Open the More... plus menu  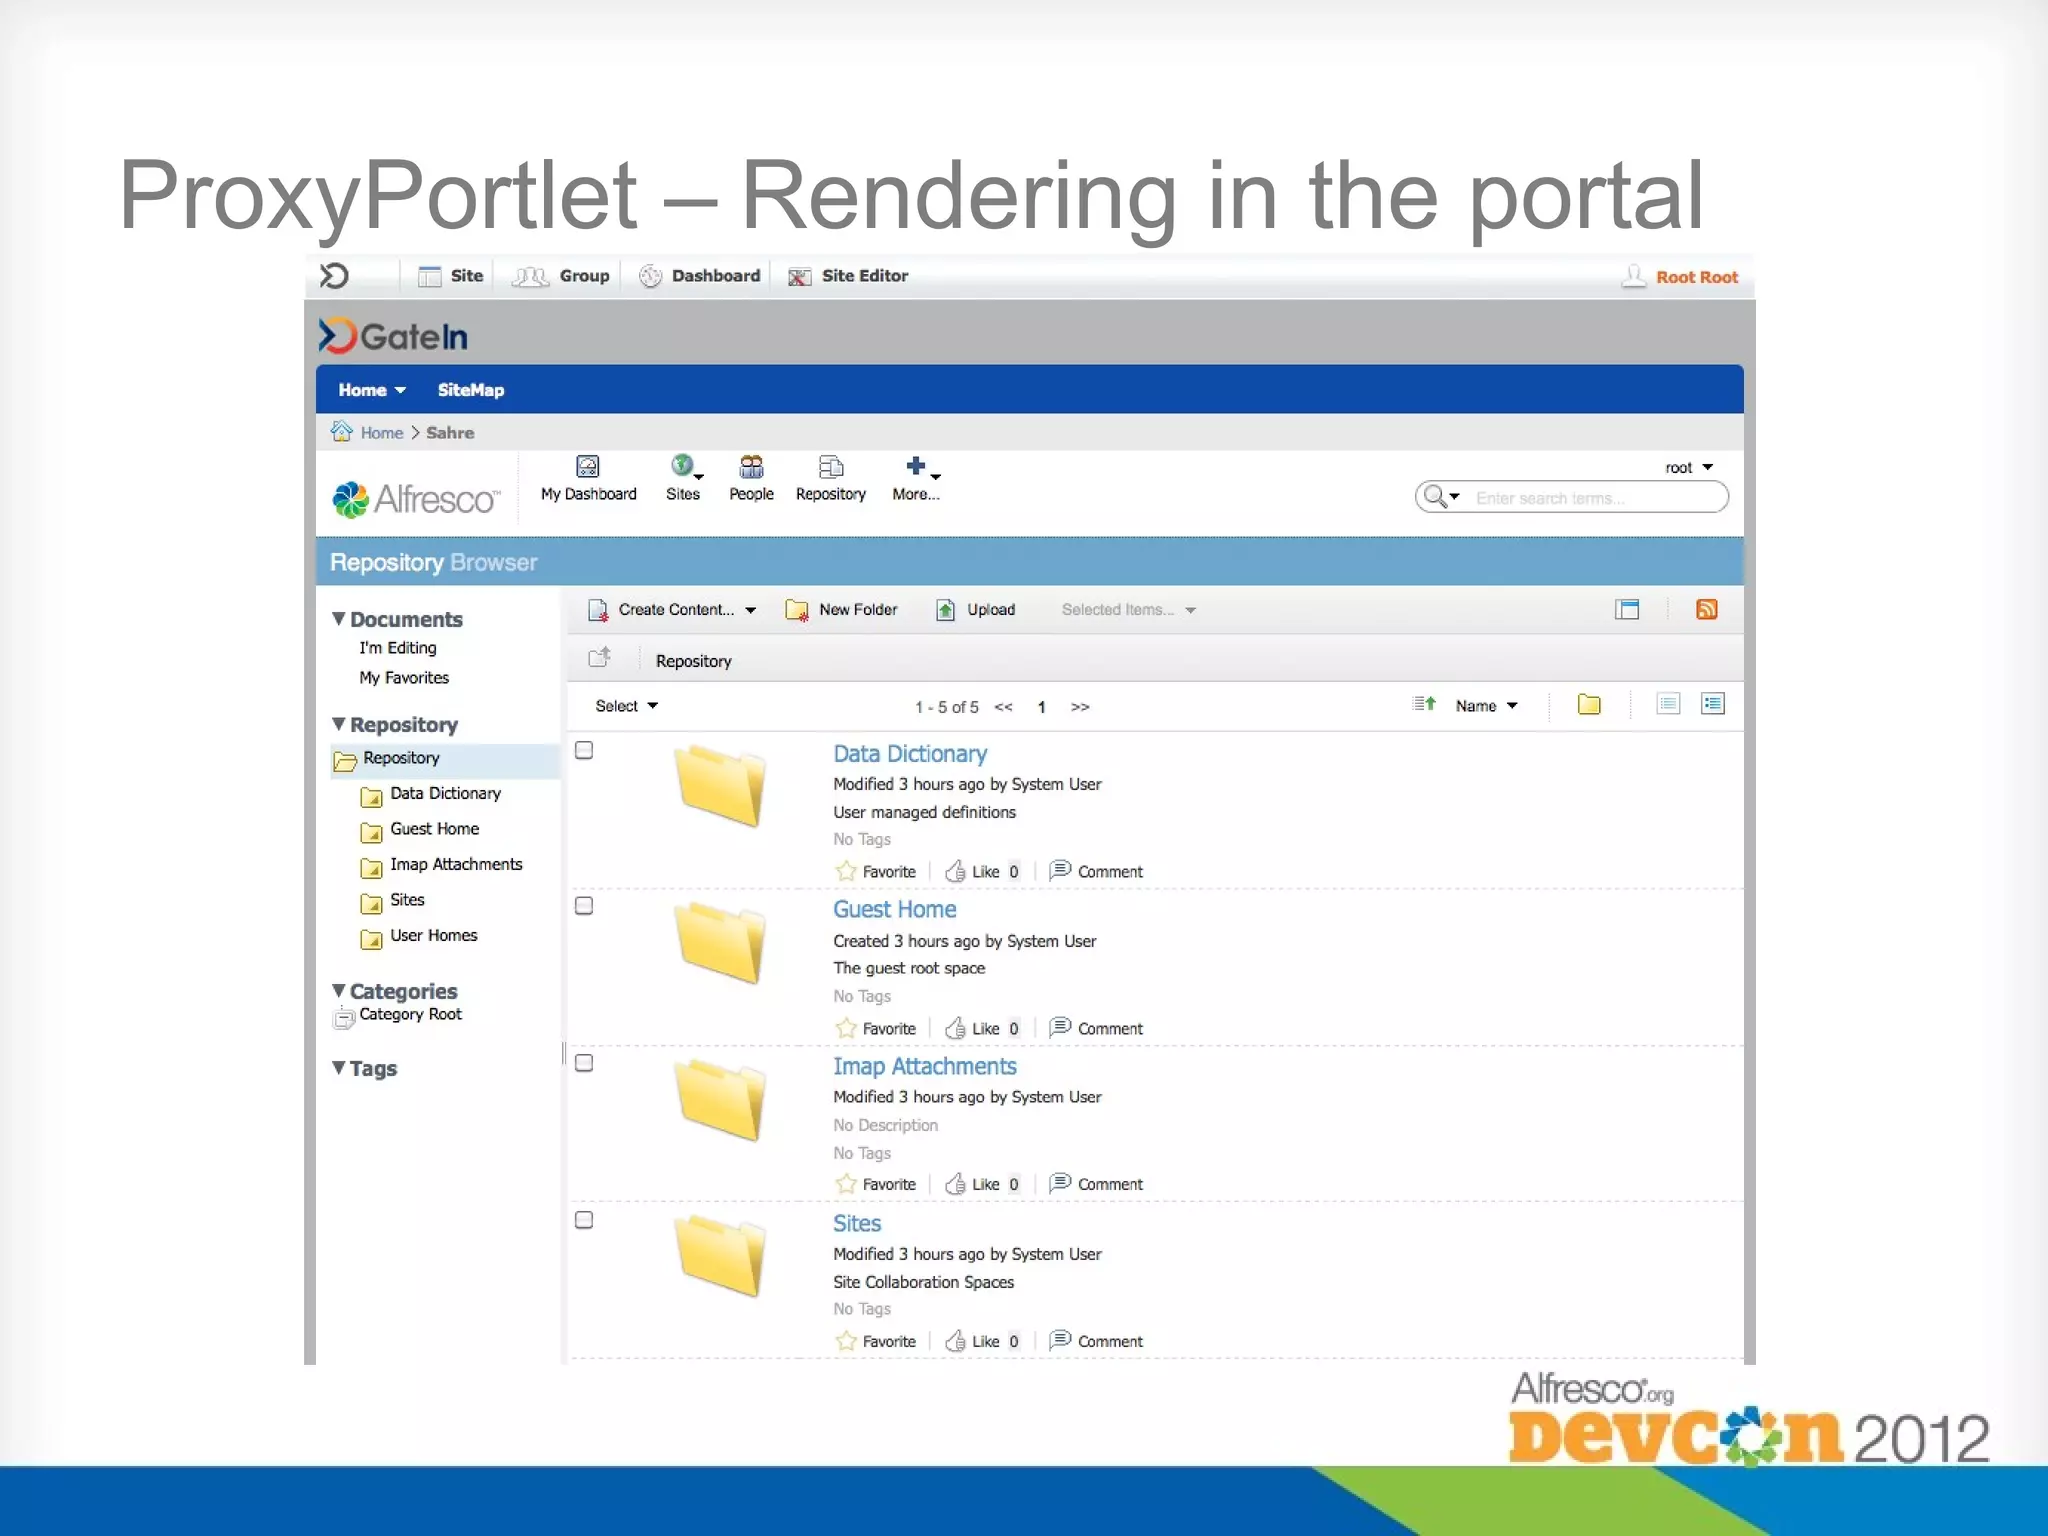coord(916,479)
